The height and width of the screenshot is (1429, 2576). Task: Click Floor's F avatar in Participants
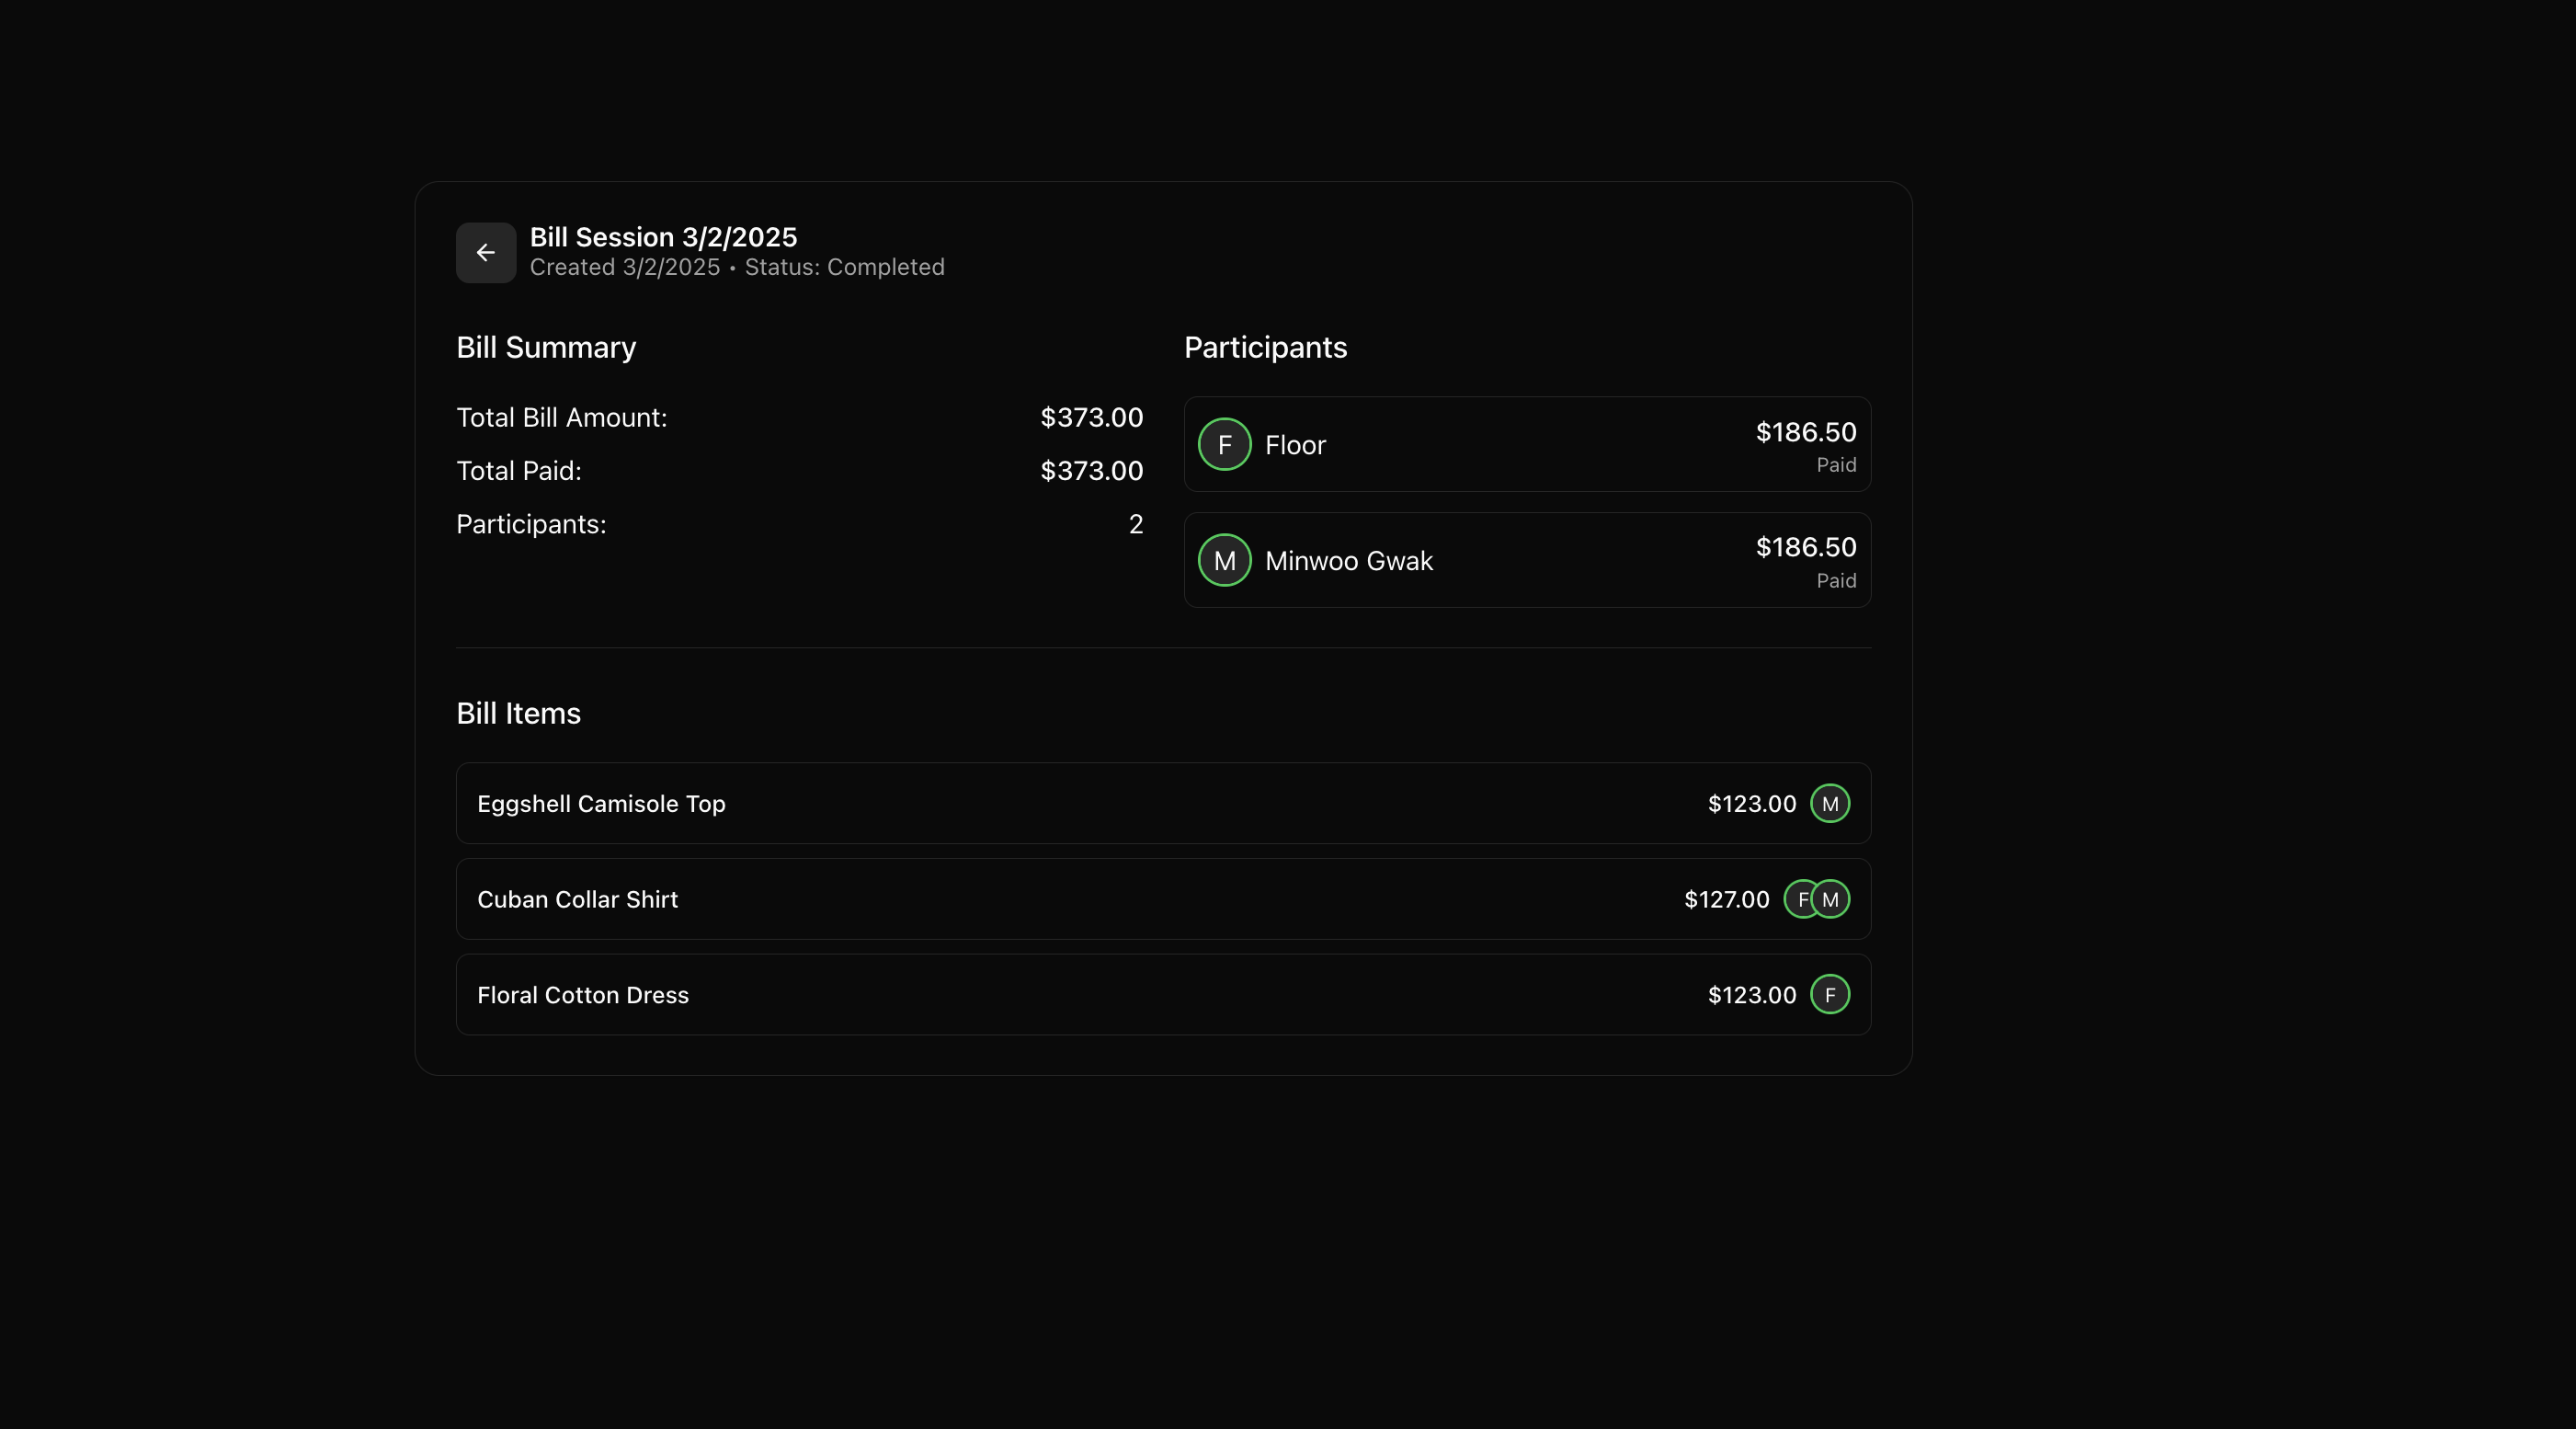[1224, 445]
